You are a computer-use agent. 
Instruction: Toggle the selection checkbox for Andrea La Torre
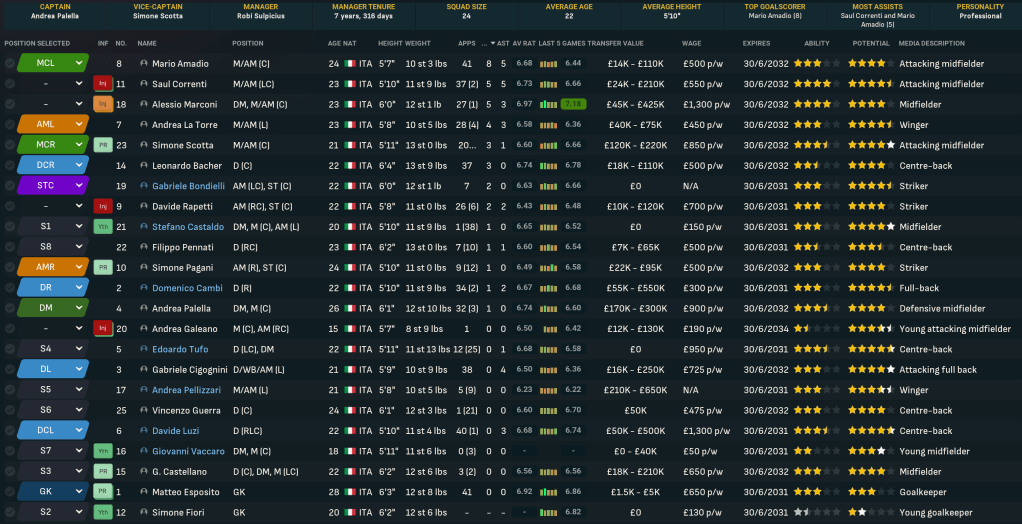click(10, 125)
